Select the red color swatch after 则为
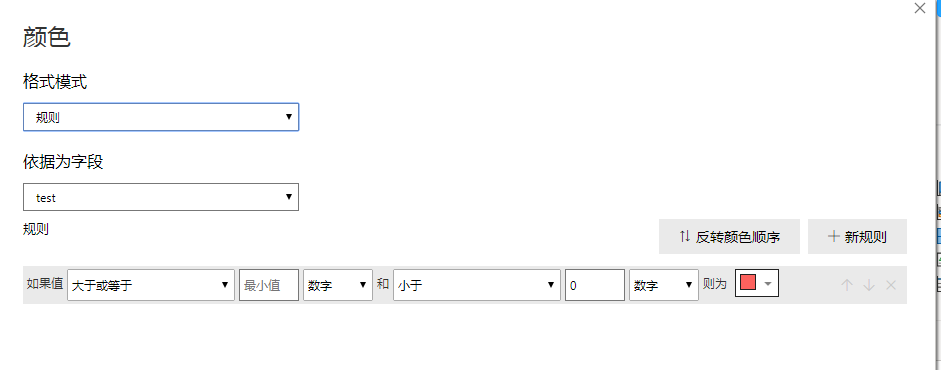Image resolution: width=941 pixels, height=370 pixels. coord(748,282)
